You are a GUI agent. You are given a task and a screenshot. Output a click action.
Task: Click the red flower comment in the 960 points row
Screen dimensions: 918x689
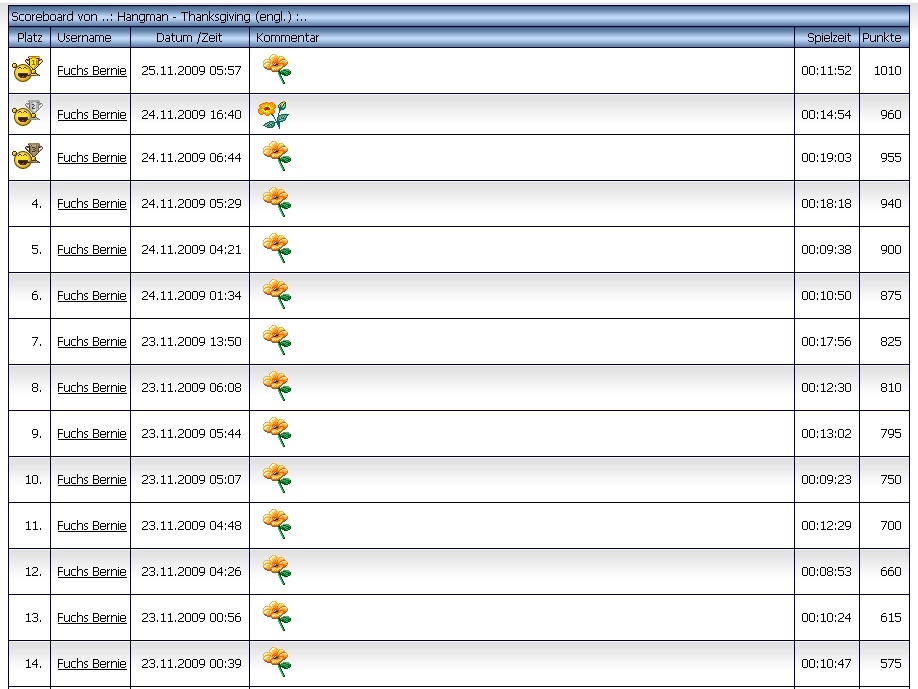tap(273, 114)
